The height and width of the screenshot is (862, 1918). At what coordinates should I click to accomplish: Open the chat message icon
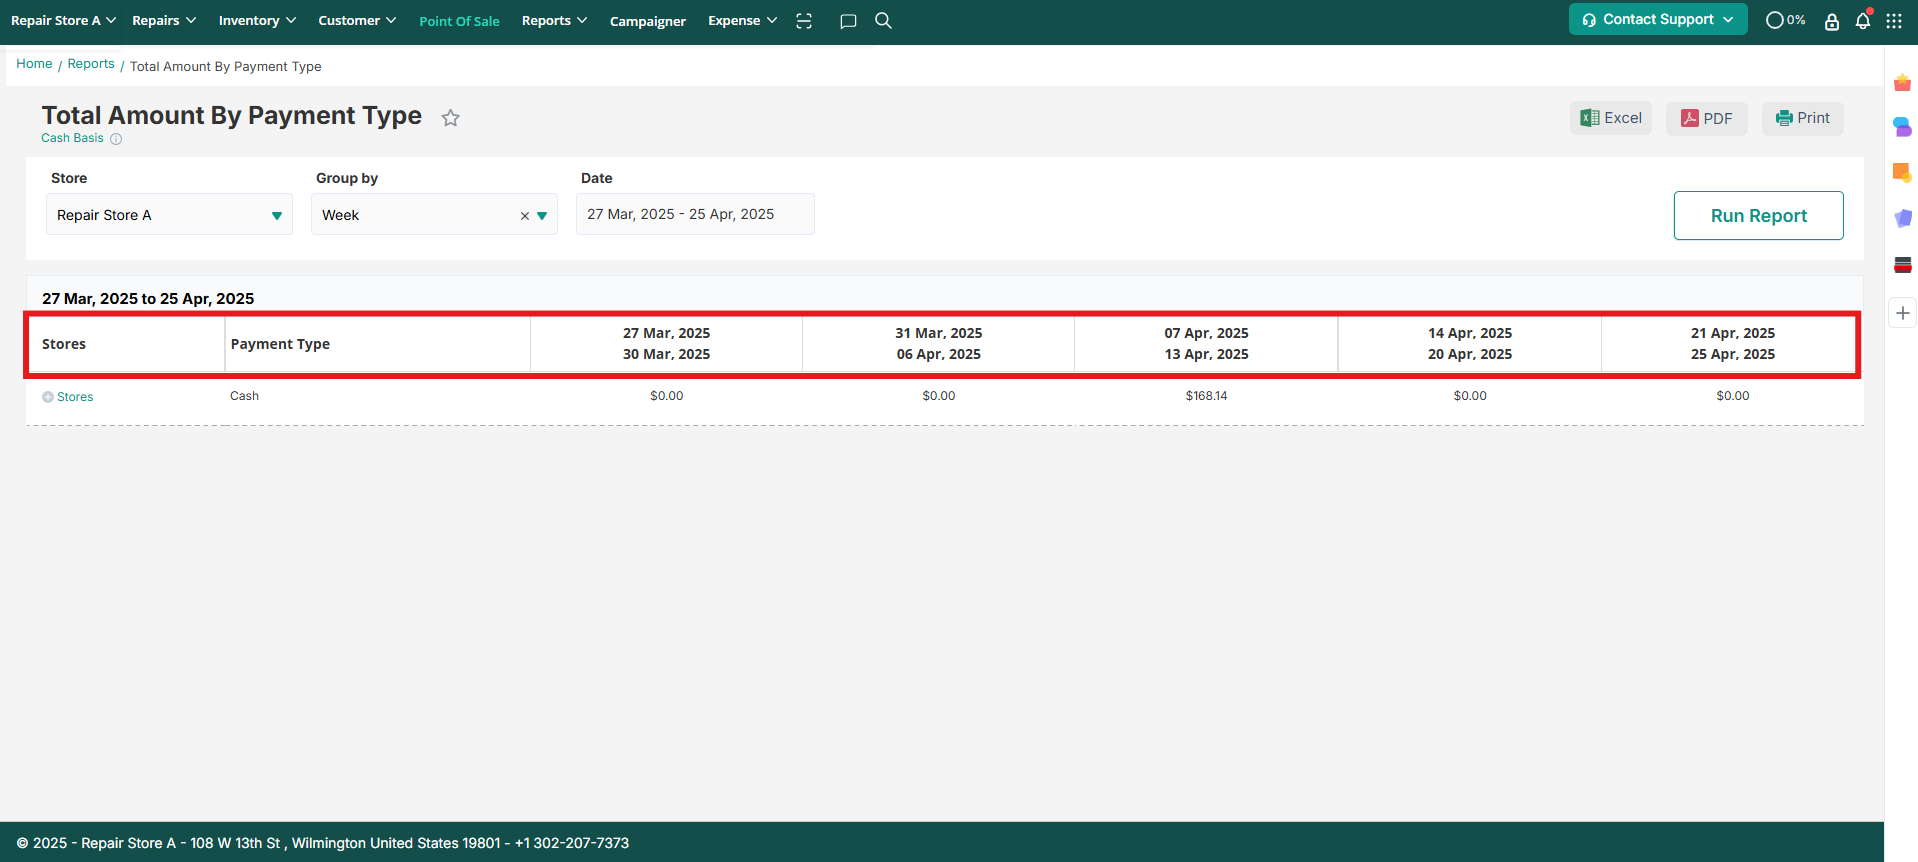848,21
